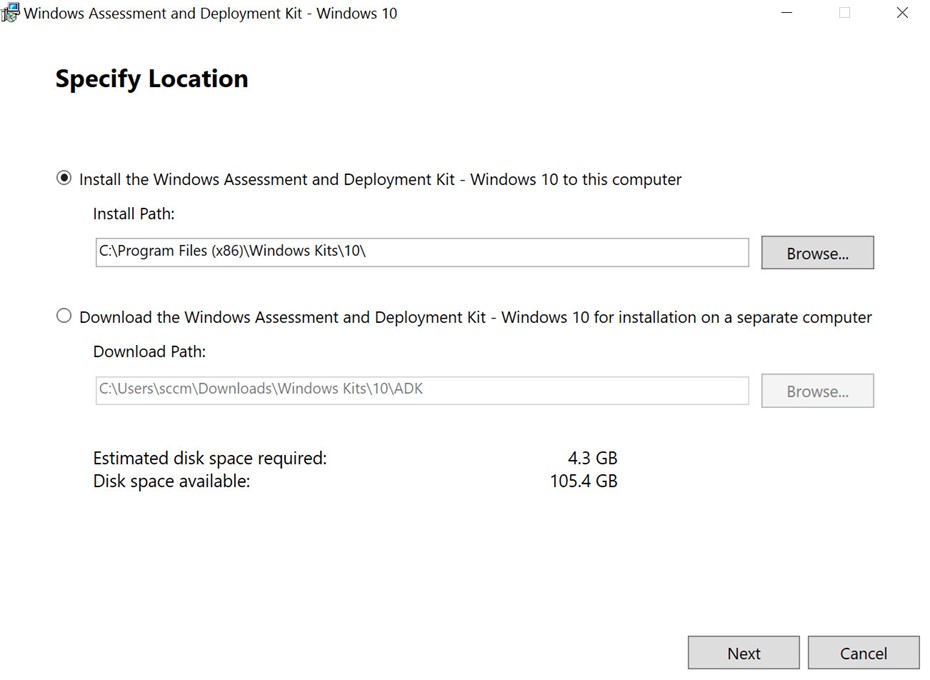The width and height of the screenshot is (930, 680).
Task: Click the download option label 'separate computer'
Action: click(x=804, y=317)
